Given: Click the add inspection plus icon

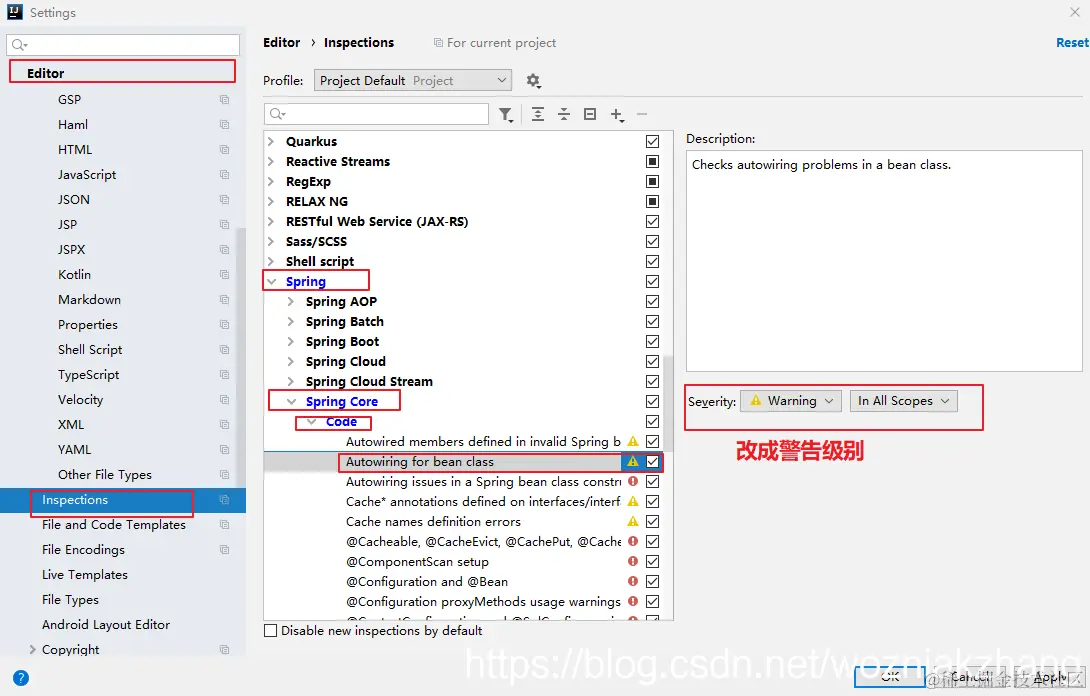Looking at the screenshot, I should 617,115.
